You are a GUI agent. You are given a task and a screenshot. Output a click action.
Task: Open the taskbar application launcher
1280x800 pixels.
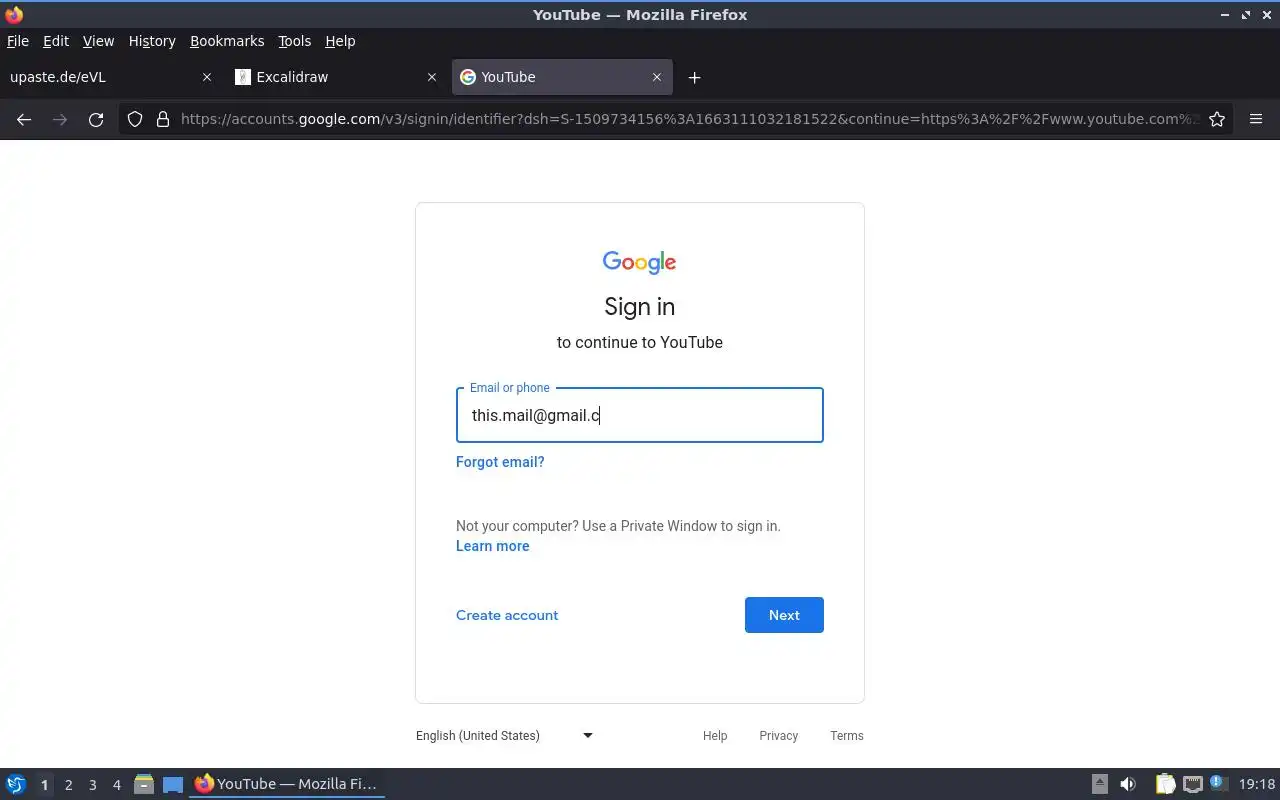pyautogui.click(x=16, y=784)
